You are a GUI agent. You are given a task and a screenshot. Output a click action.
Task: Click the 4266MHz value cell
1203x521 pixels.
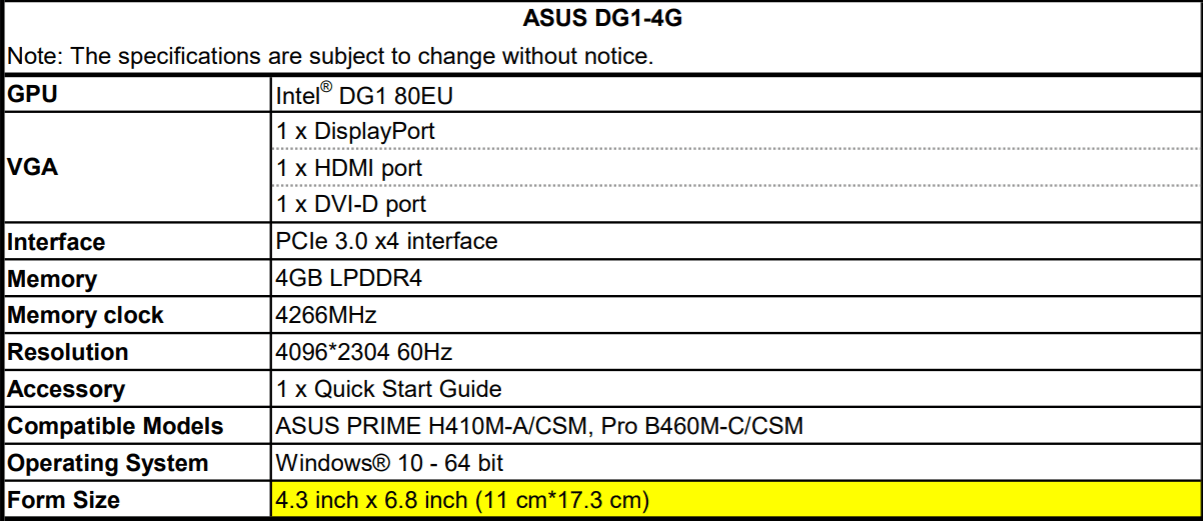click(x=326, y=315)
